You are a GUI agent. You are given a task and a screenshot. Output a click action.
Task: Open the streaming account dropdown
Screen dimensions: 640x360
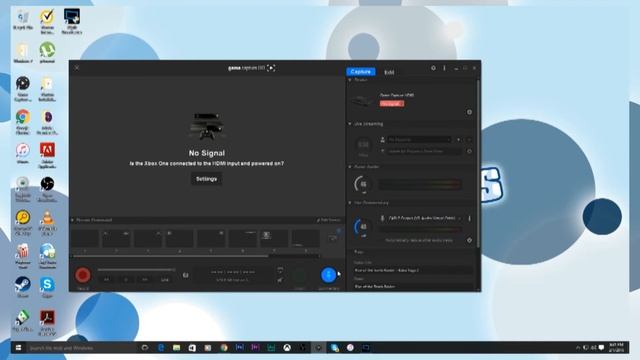[x=420, y=140]
